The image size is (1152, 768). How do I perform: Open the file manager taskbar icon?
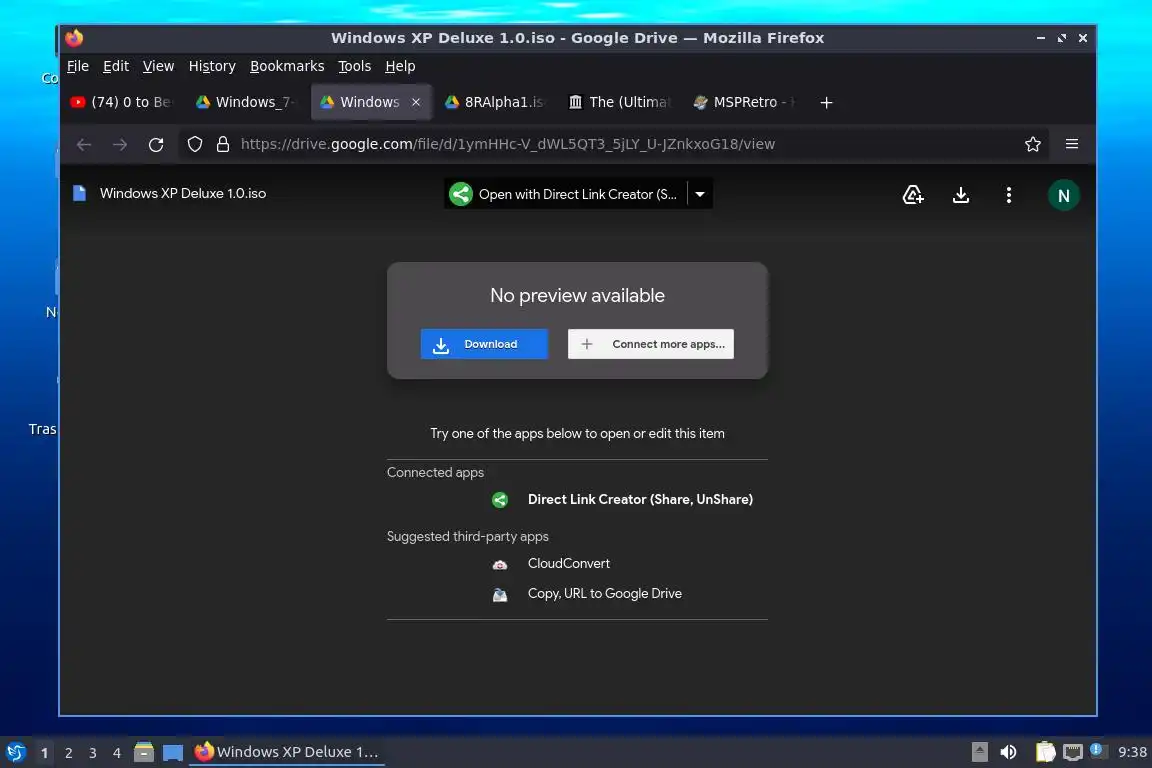click(144, 752)
